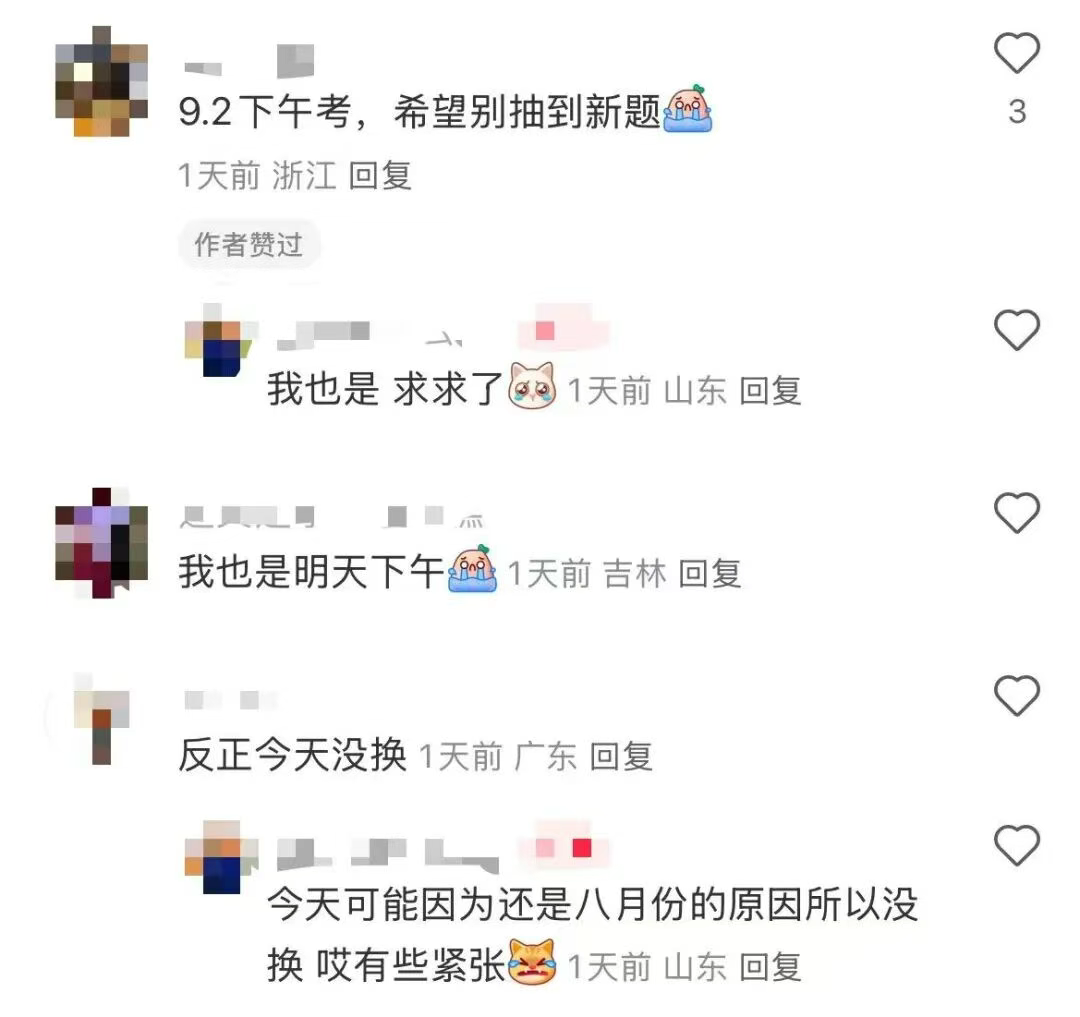Open the avatar next to 反正今天没换
The image size is (1080, 1017).
[101, 720]
